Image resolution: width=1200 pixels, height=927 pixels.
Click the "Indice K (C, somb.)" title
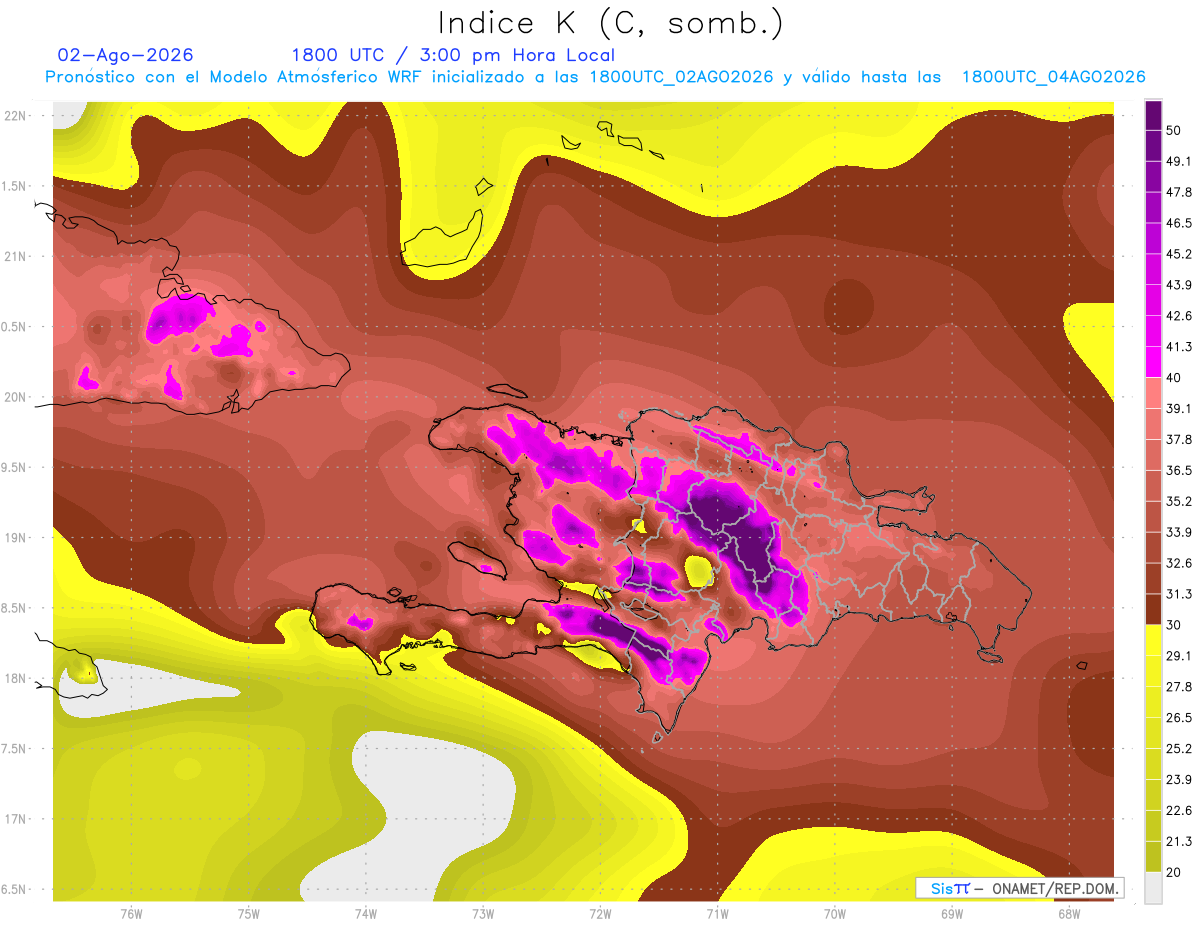610,23
